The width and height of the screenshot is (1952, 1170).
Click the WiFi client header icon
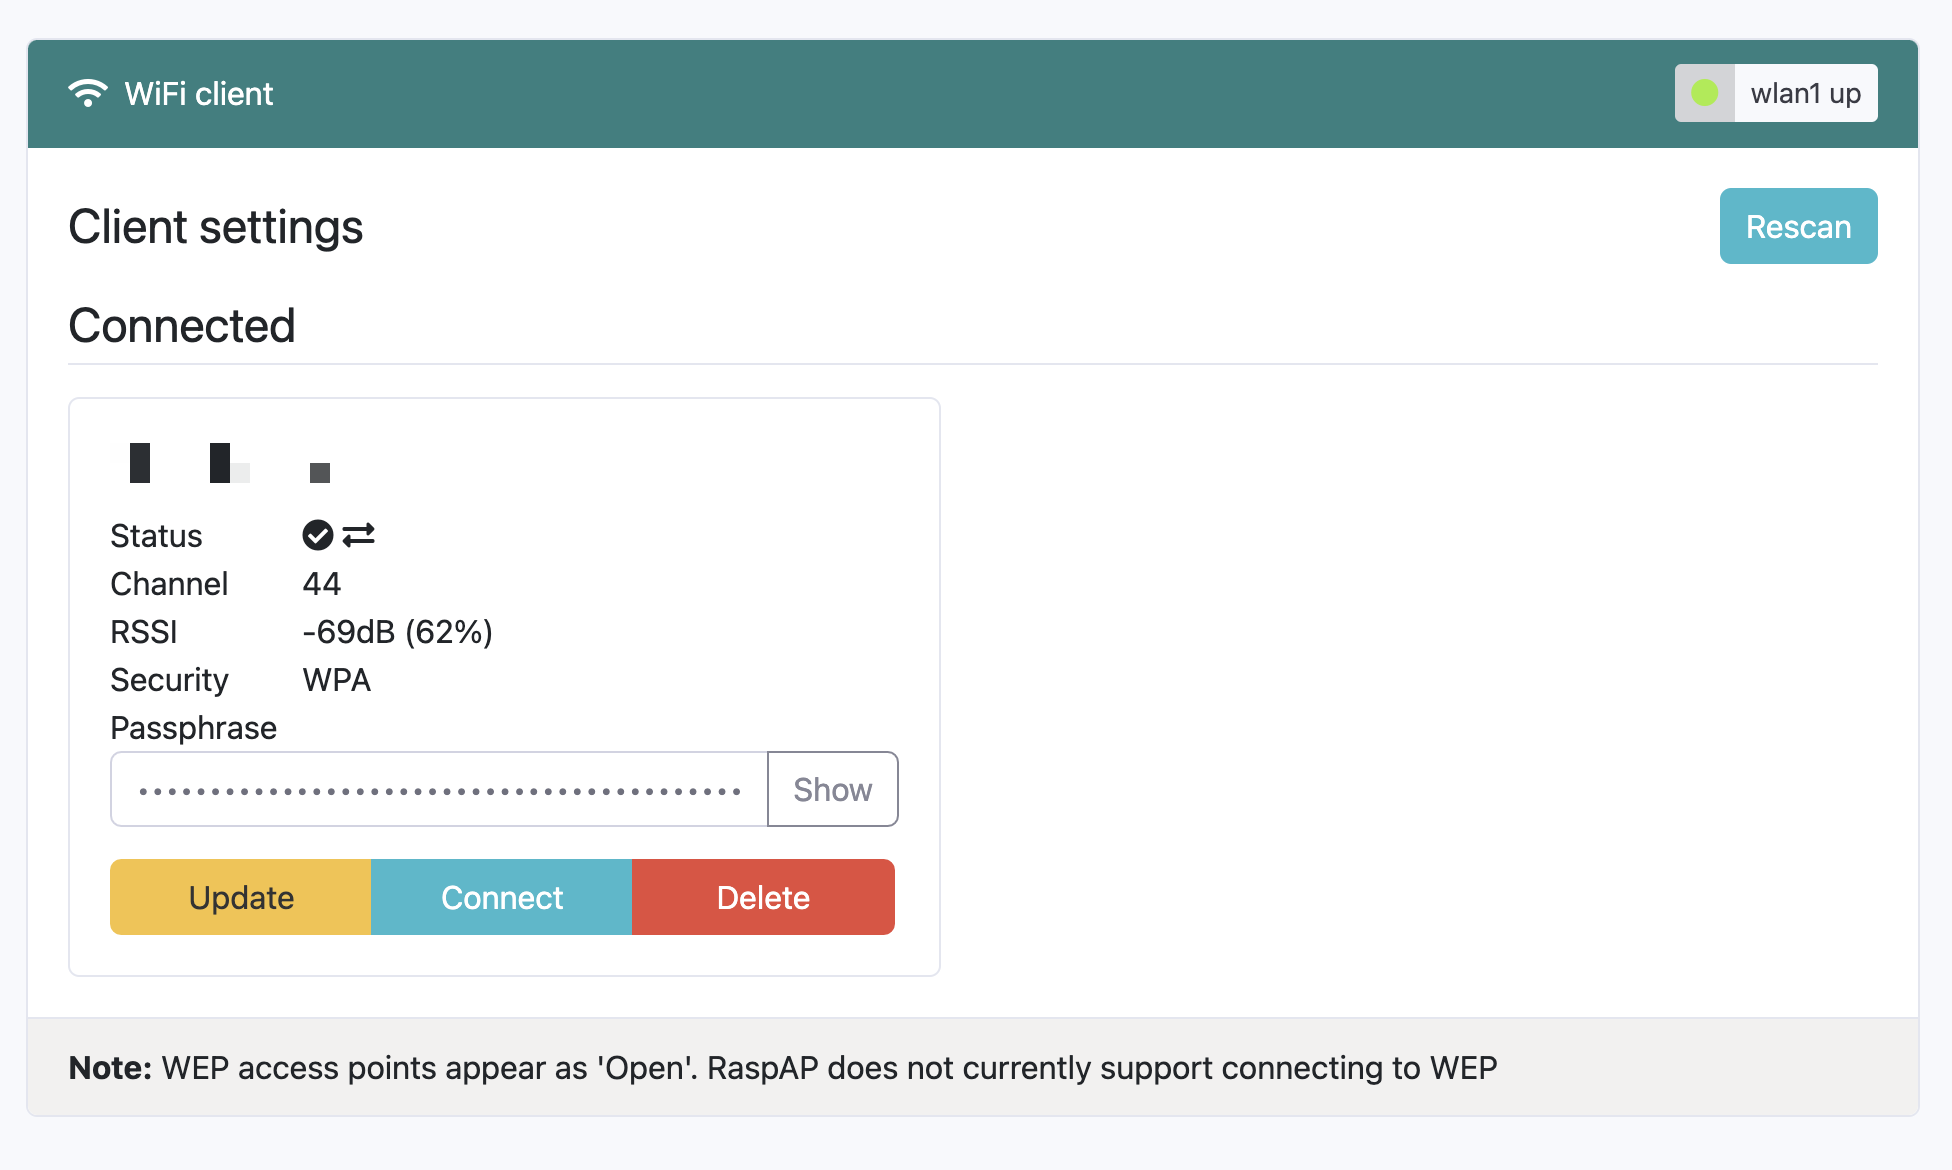pos(89,92)
